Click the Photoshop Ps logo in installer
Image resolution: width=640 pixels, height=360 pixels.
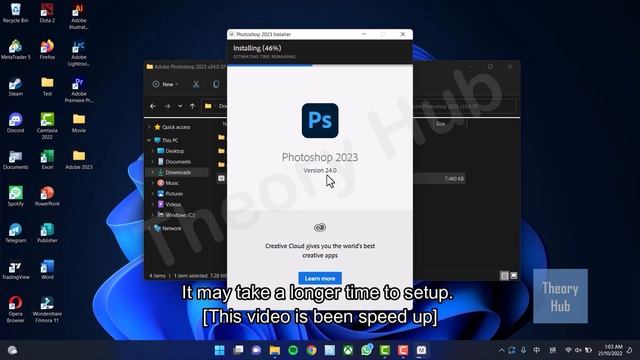click(x=320, y=120)
